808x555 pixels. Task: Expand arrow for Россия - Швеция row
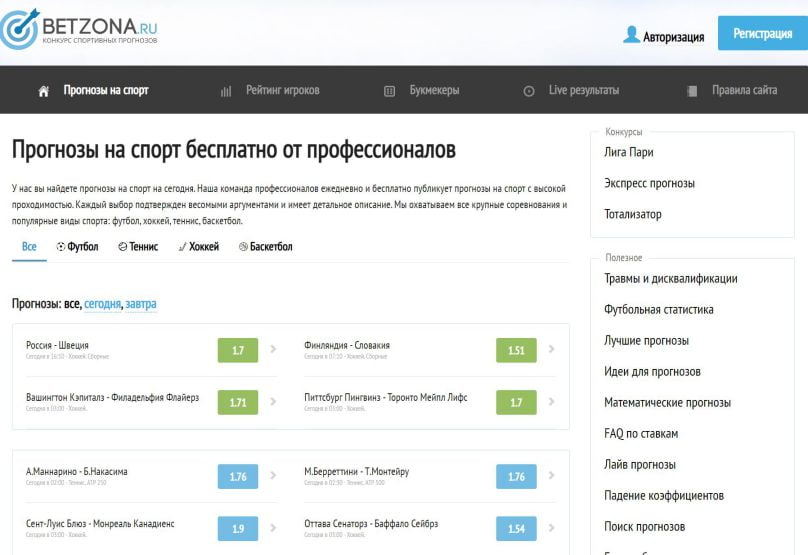point(273,349)
